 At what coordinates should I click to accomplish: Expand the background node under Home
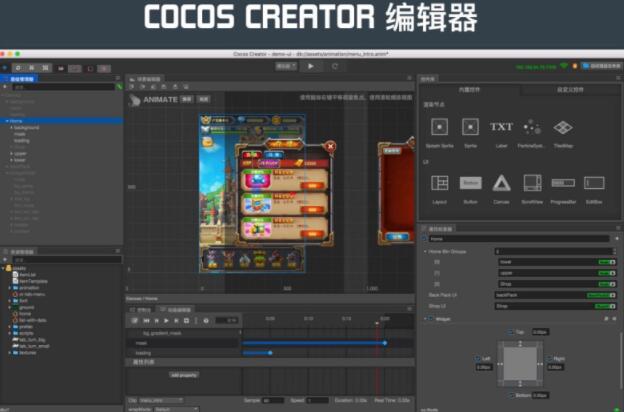(11, 128)
